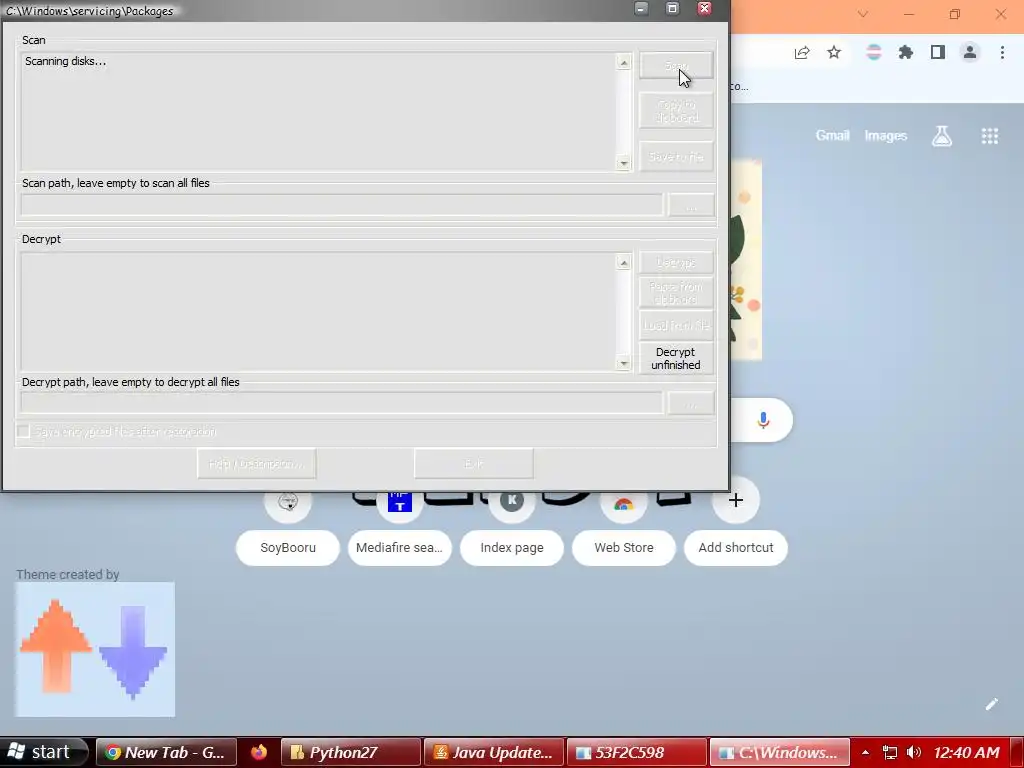Image resolution: width=1024 pixels, height=768 pixels.
Task: Open the Google apps grid icon
Action: click(990, 136)
